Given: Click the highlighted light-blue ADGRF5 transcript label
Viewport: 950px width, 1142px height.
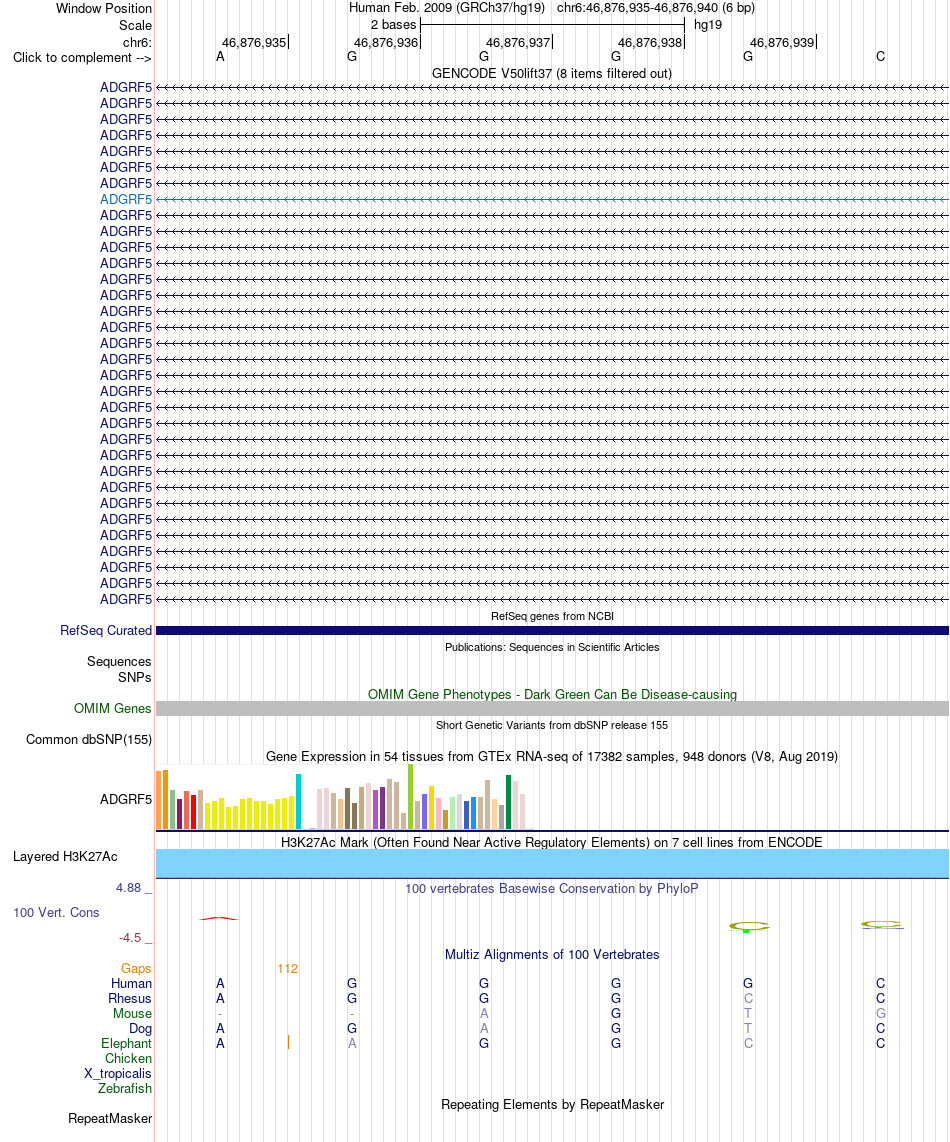Looking at the screenshot, I should coord(126,200).
